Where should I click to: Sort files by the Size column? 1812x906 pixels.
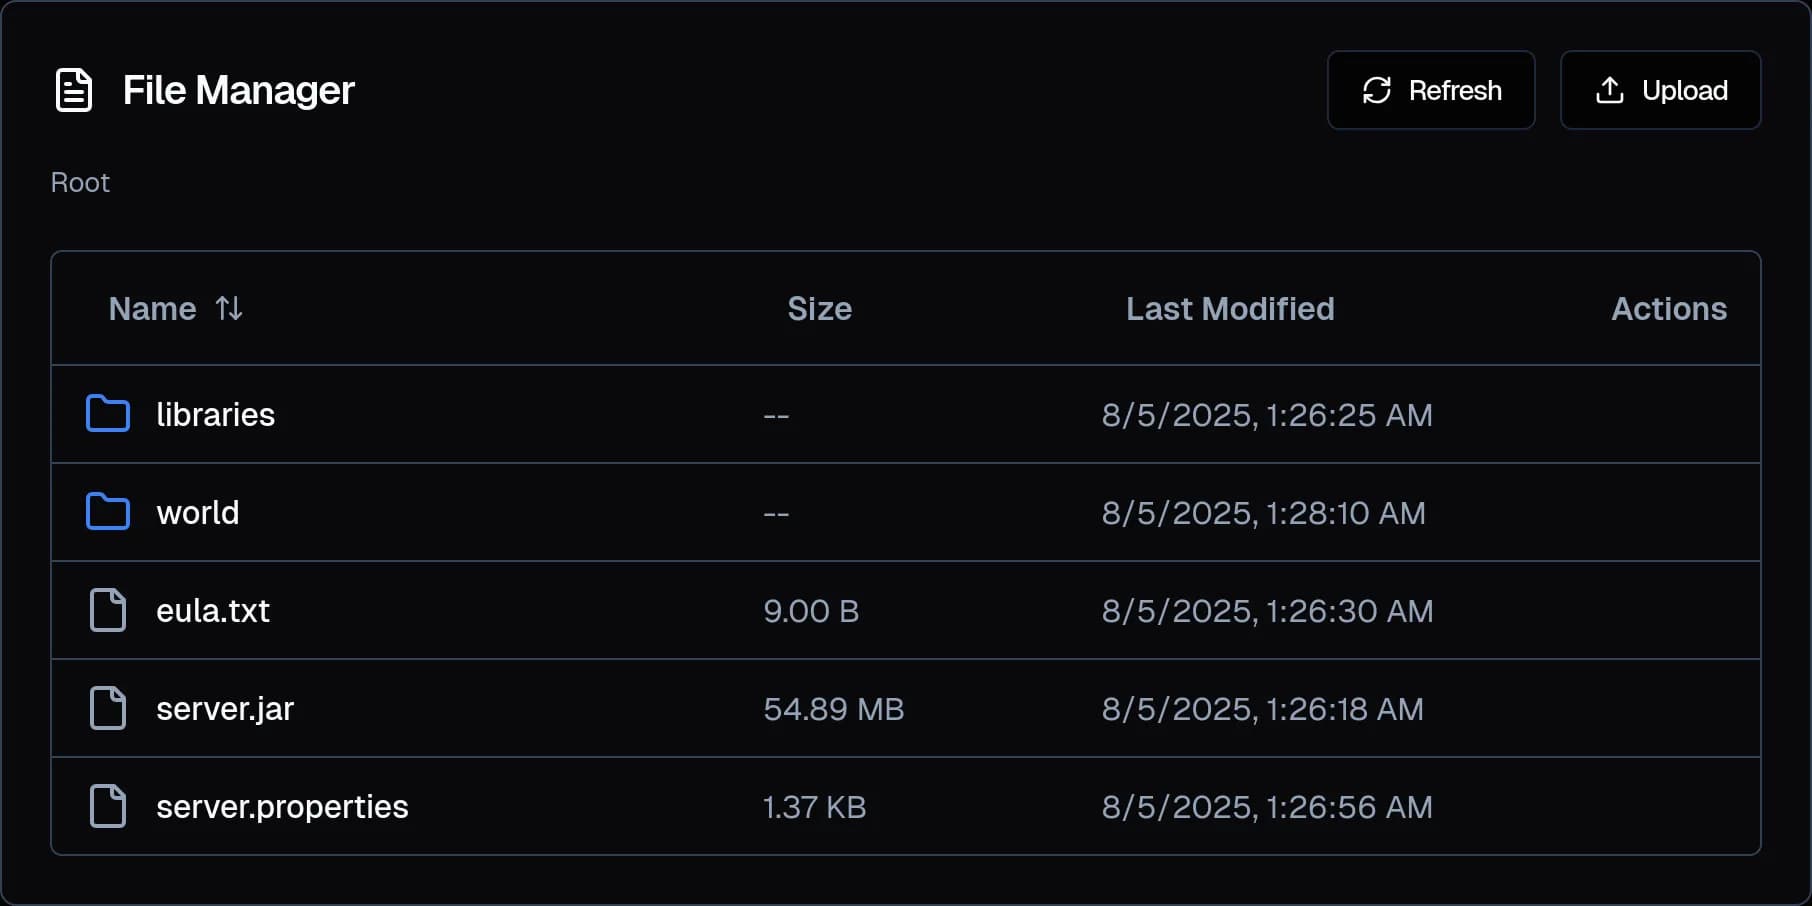tap(819, 309)
